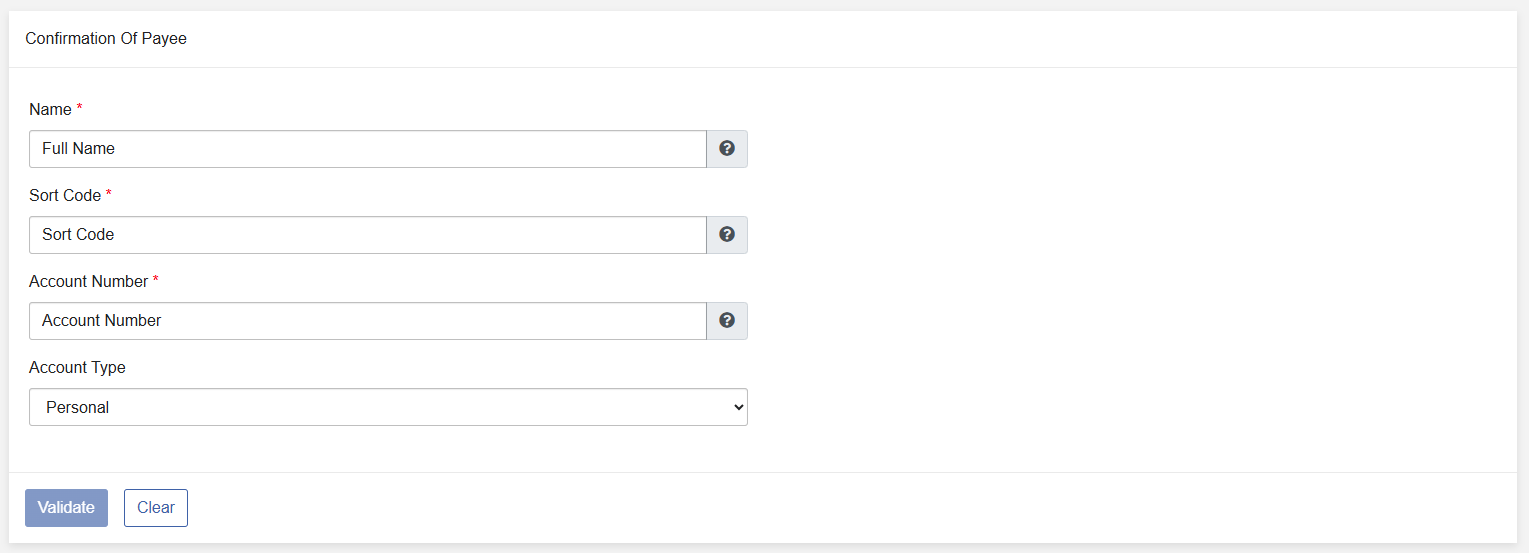The image size is (1529, 553).
Task: Click the red asterisk next to Name
Action: pos(79,108)
